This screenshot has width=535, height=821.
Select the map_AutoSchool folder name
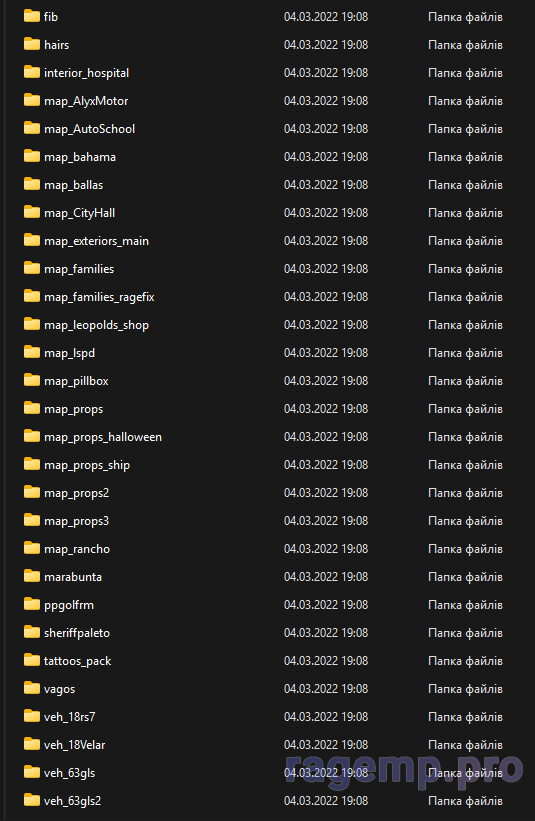point(90,129)
